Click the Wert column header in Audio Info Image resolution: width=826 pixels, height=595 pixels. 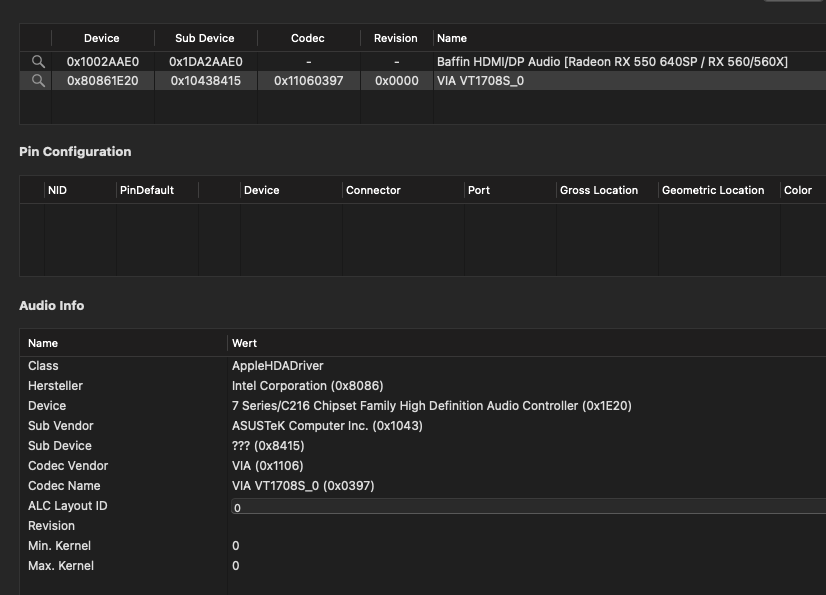245,343
